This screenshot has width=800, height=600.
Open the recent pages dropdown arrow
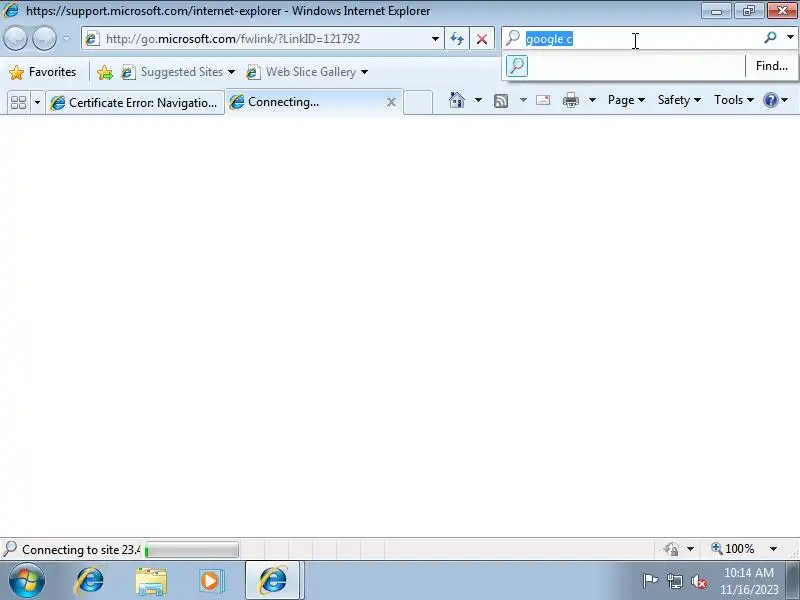66,39
